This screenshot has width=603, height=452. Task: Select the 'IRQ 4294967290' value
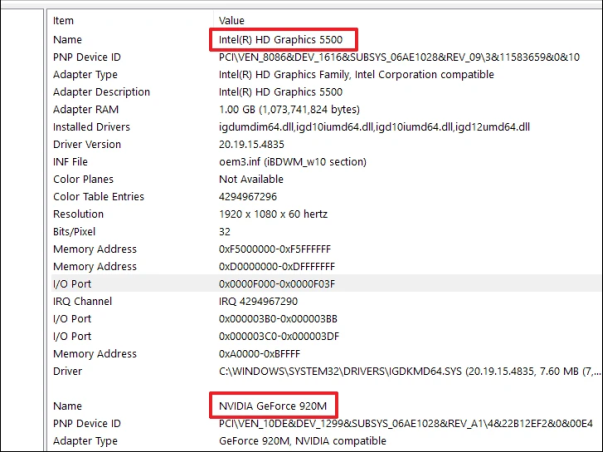click(258, 301)
